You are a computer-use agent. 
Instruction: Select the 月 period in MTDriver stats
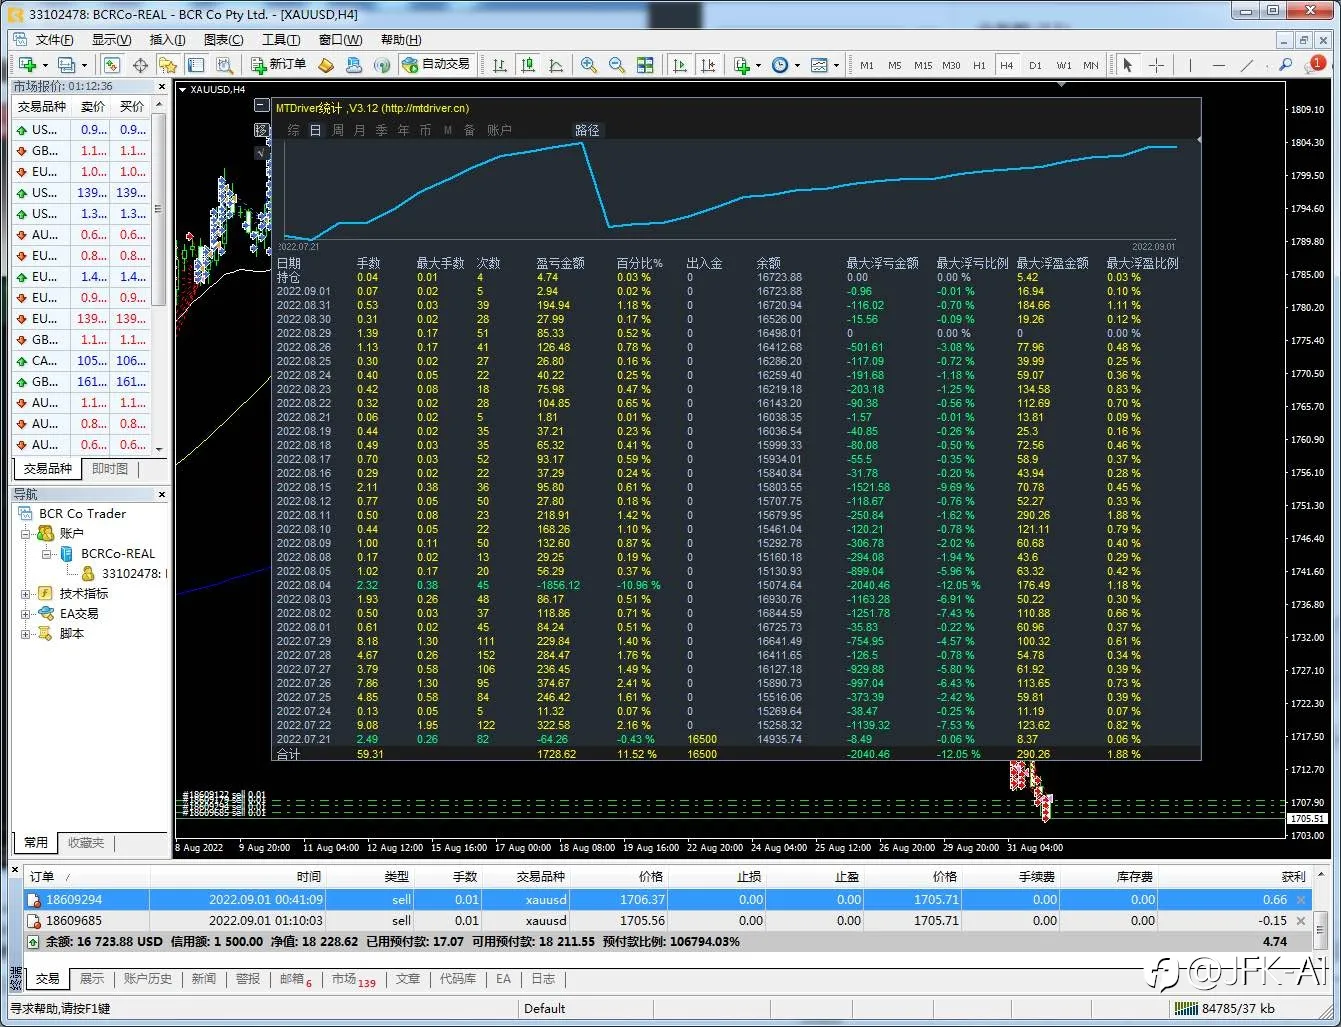click(x=360, y=130)
